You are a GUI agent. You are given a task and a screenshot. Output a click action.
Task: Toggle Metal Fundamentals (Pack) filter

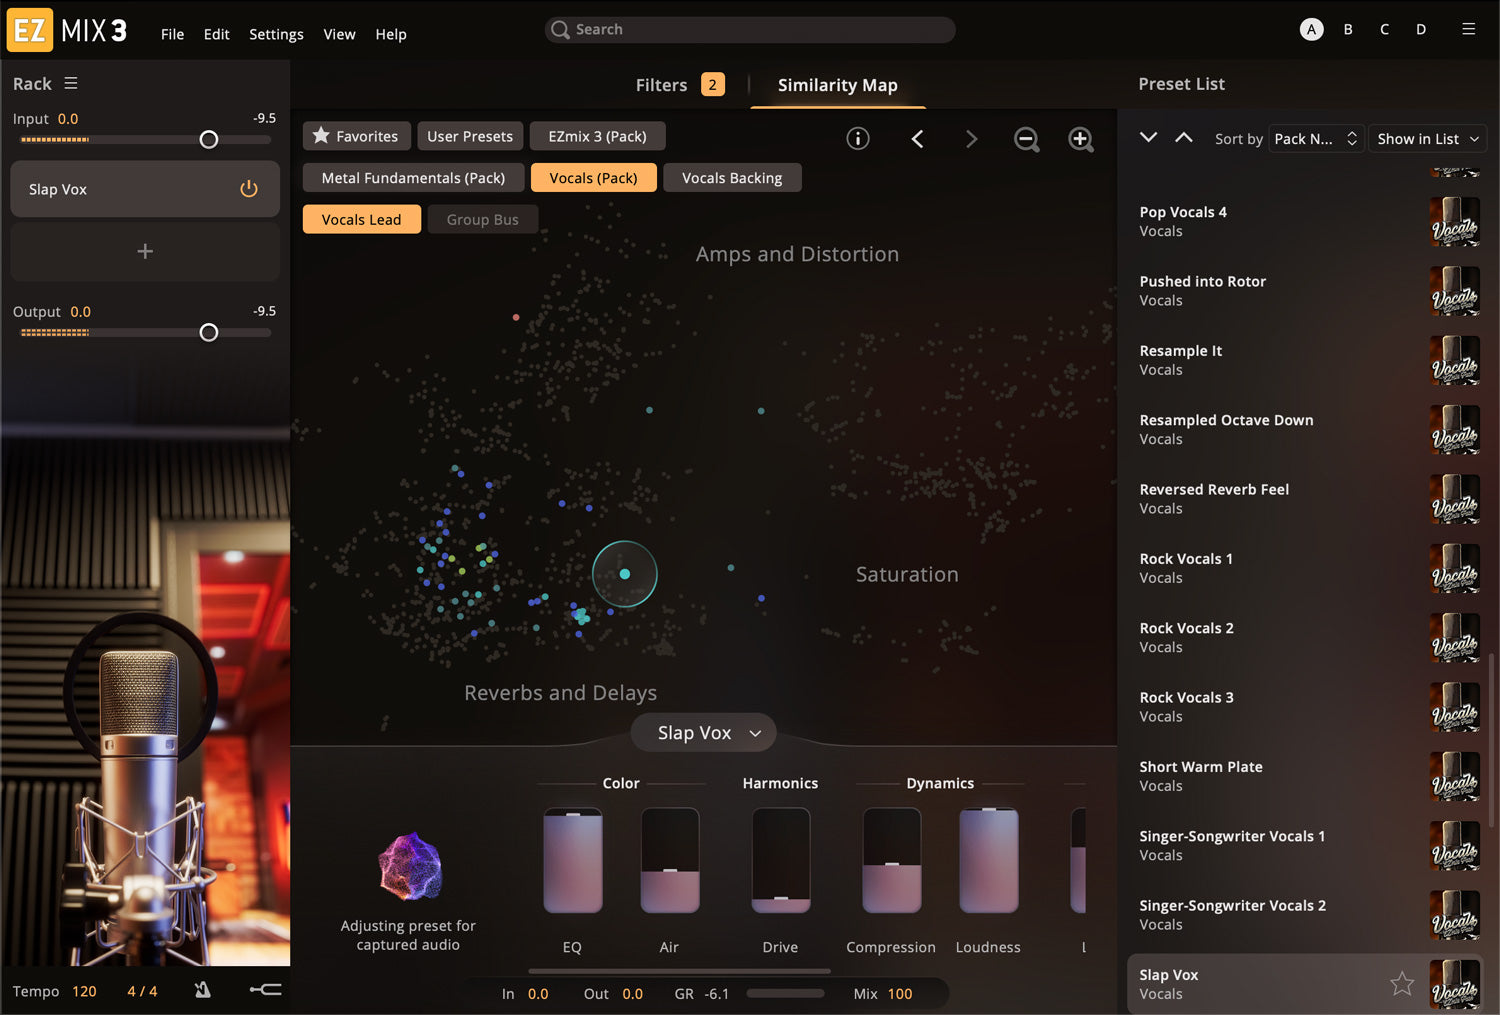tap(413, 178)
